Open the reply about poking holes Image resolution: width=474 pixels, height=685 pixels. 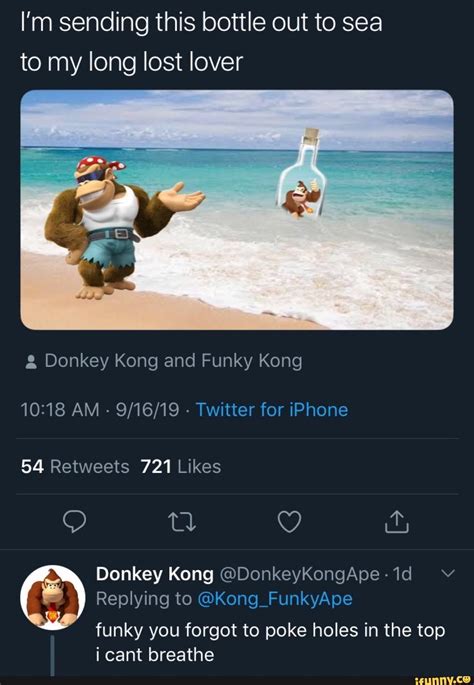270,642
